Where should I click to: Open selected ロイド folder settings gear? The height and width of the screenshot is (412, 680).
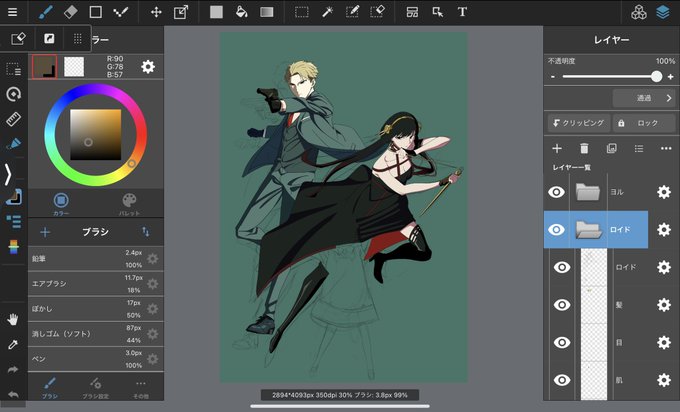(664, 229)
